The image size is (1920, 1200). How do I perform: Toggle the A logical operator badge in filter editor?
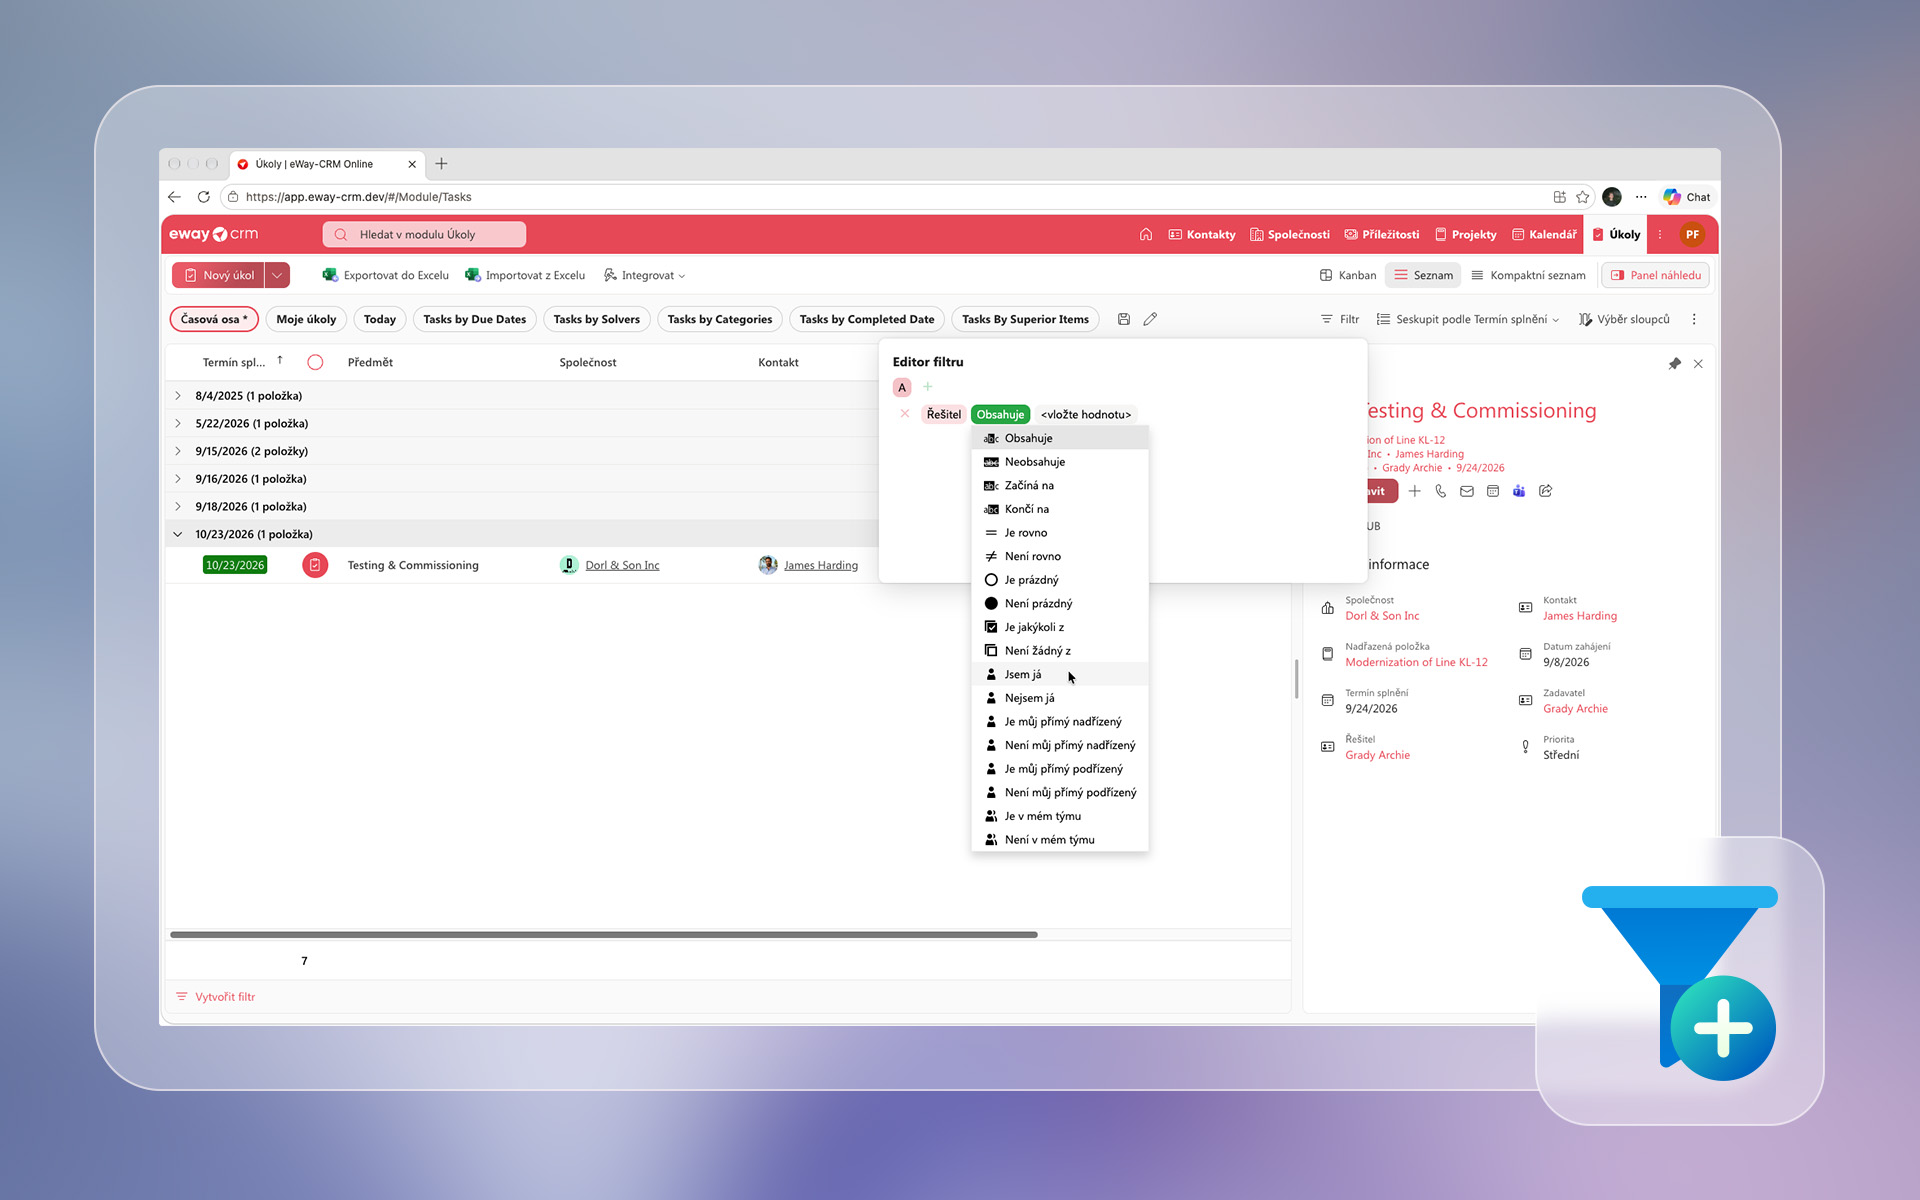click(x=902, y=387)
